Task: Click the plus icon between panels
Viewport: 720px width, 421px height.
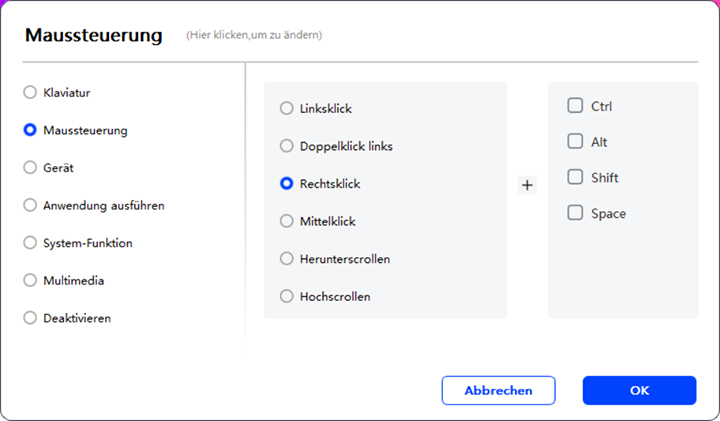Action: point(528,185)
